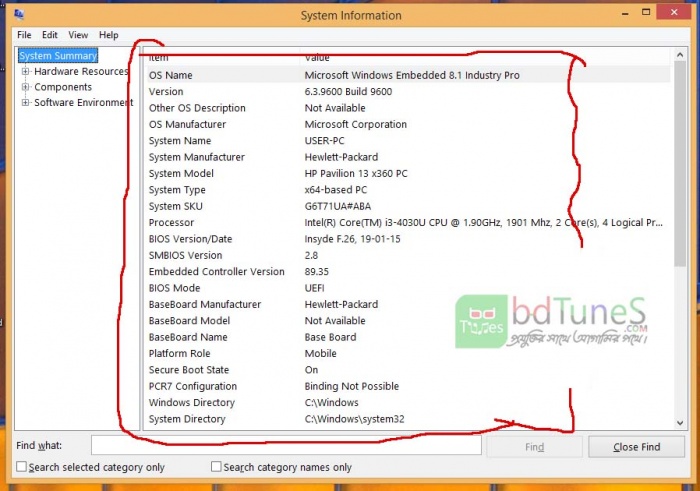Open the File menu
700x491 pixels.
pos(24,35)
